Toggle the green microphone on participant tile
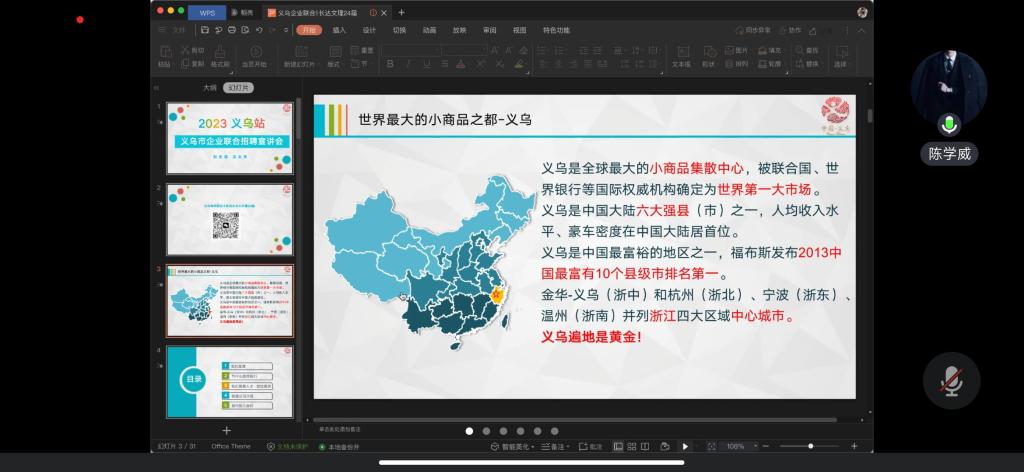 (948, 124)
